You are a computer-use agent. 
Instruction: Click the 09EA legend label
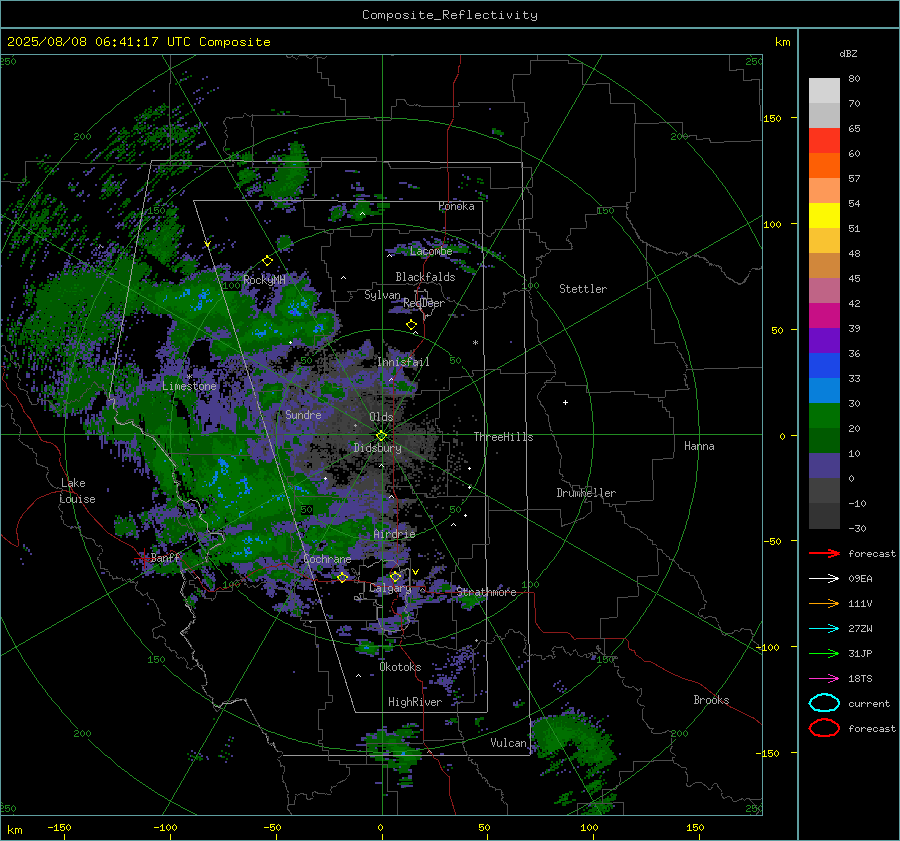860,579
